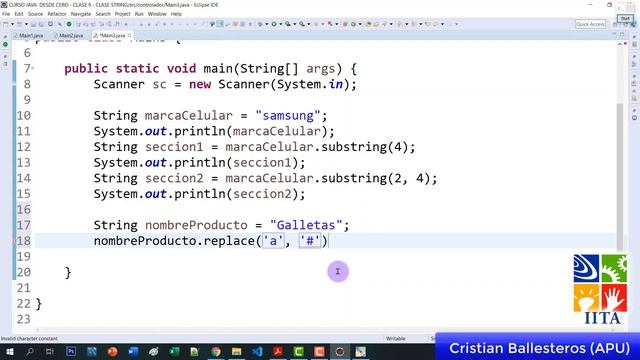Click the "Galletas" string literal on line 17
Image resolution: width=640 pixels, height=360 pixels.
[306, 225]
